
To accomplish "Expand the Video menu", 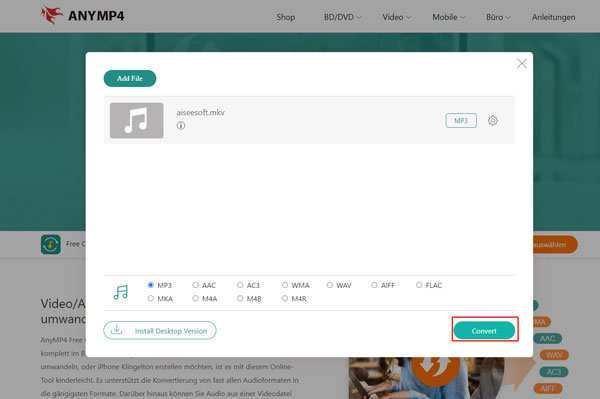I will coord(396,17).
